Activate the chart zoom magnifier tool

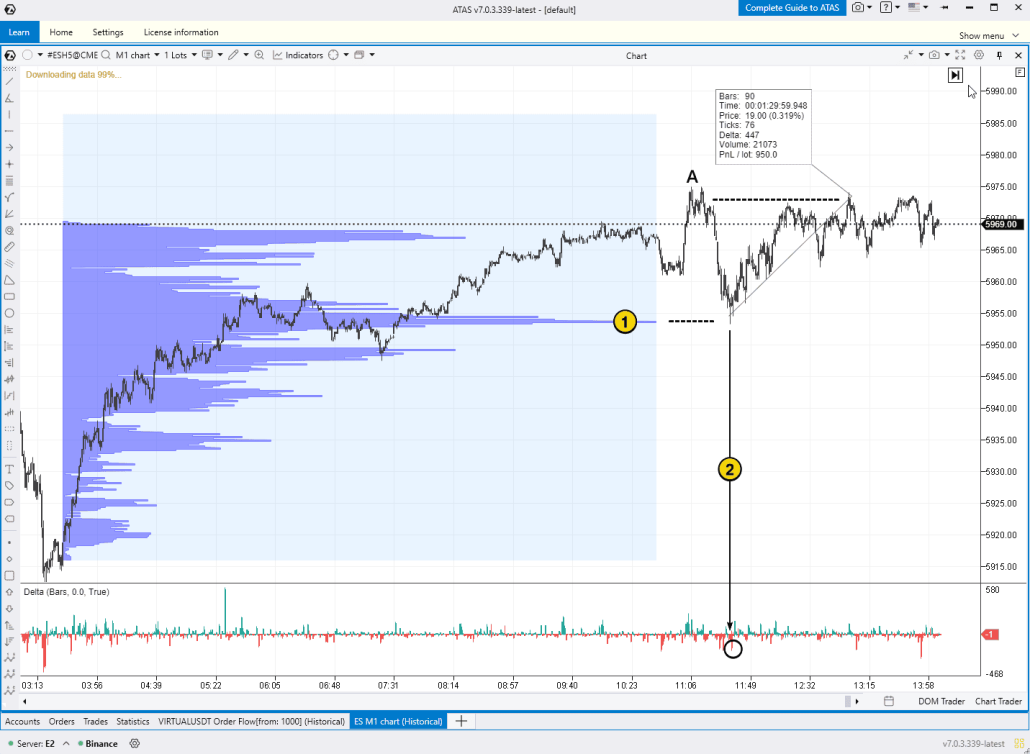259,55
